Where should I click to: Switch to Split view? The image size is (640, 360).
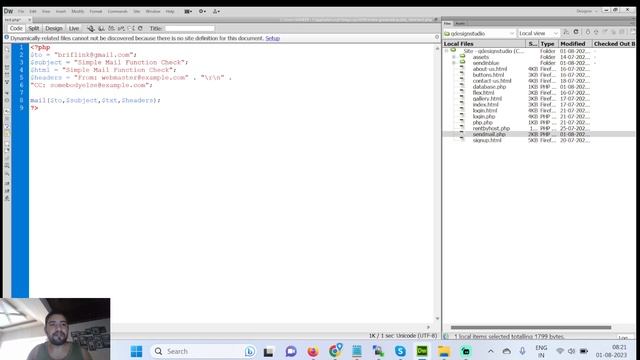point(34,28)
